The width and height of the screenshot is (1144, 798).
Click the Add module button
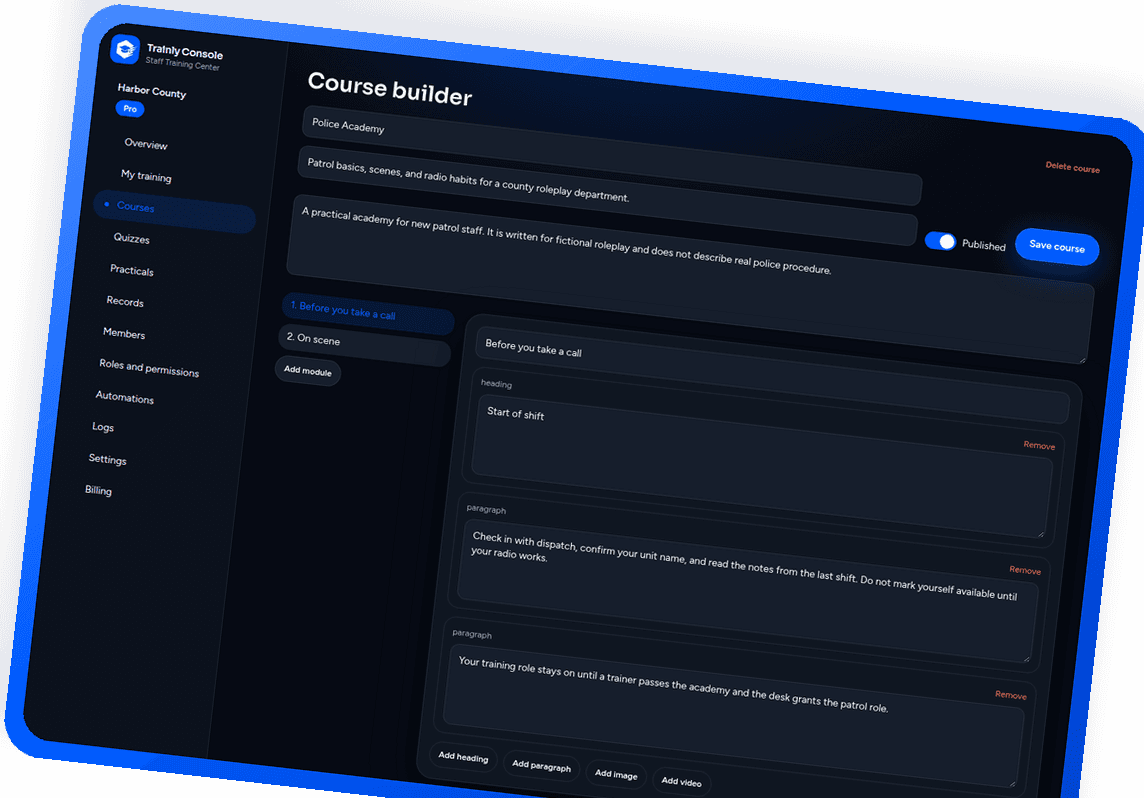click(307, 371)
